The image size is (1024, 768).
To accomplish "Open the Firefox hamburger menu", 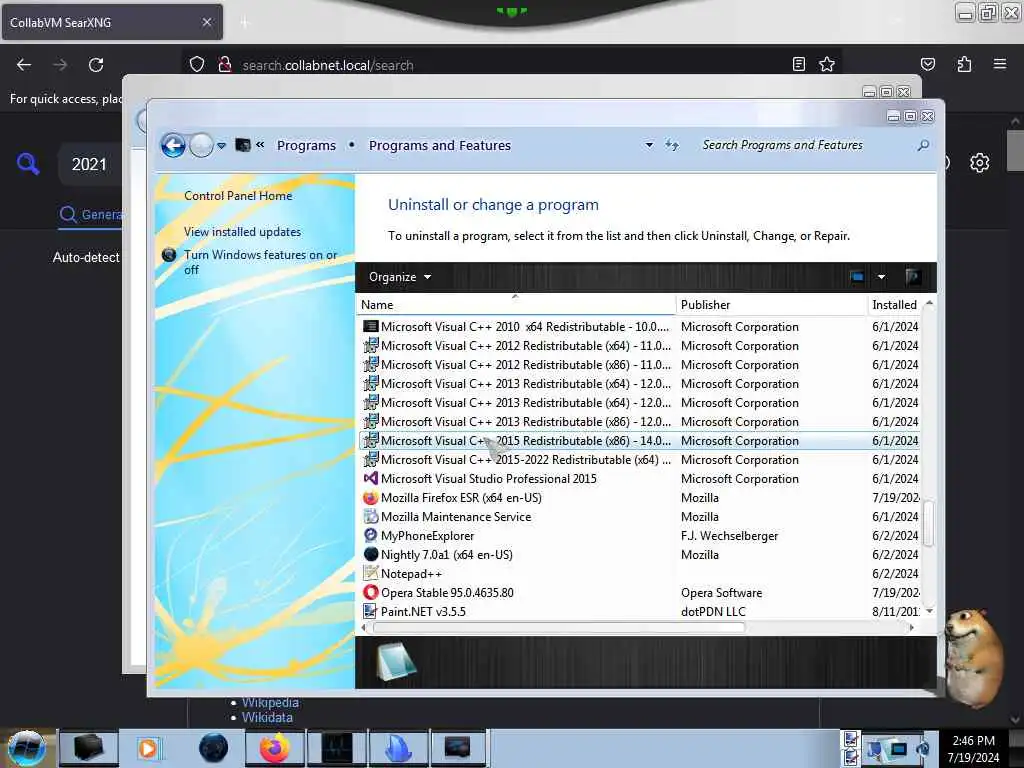I will tap(1000, 64).
